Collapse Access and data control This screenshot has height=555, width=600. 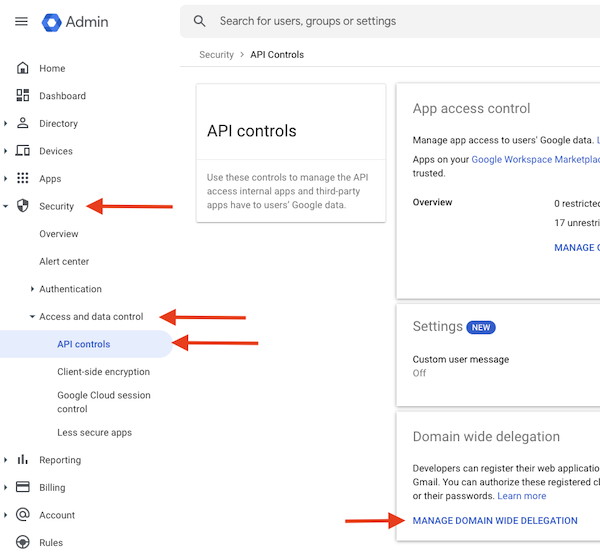(x=32, y=317)
